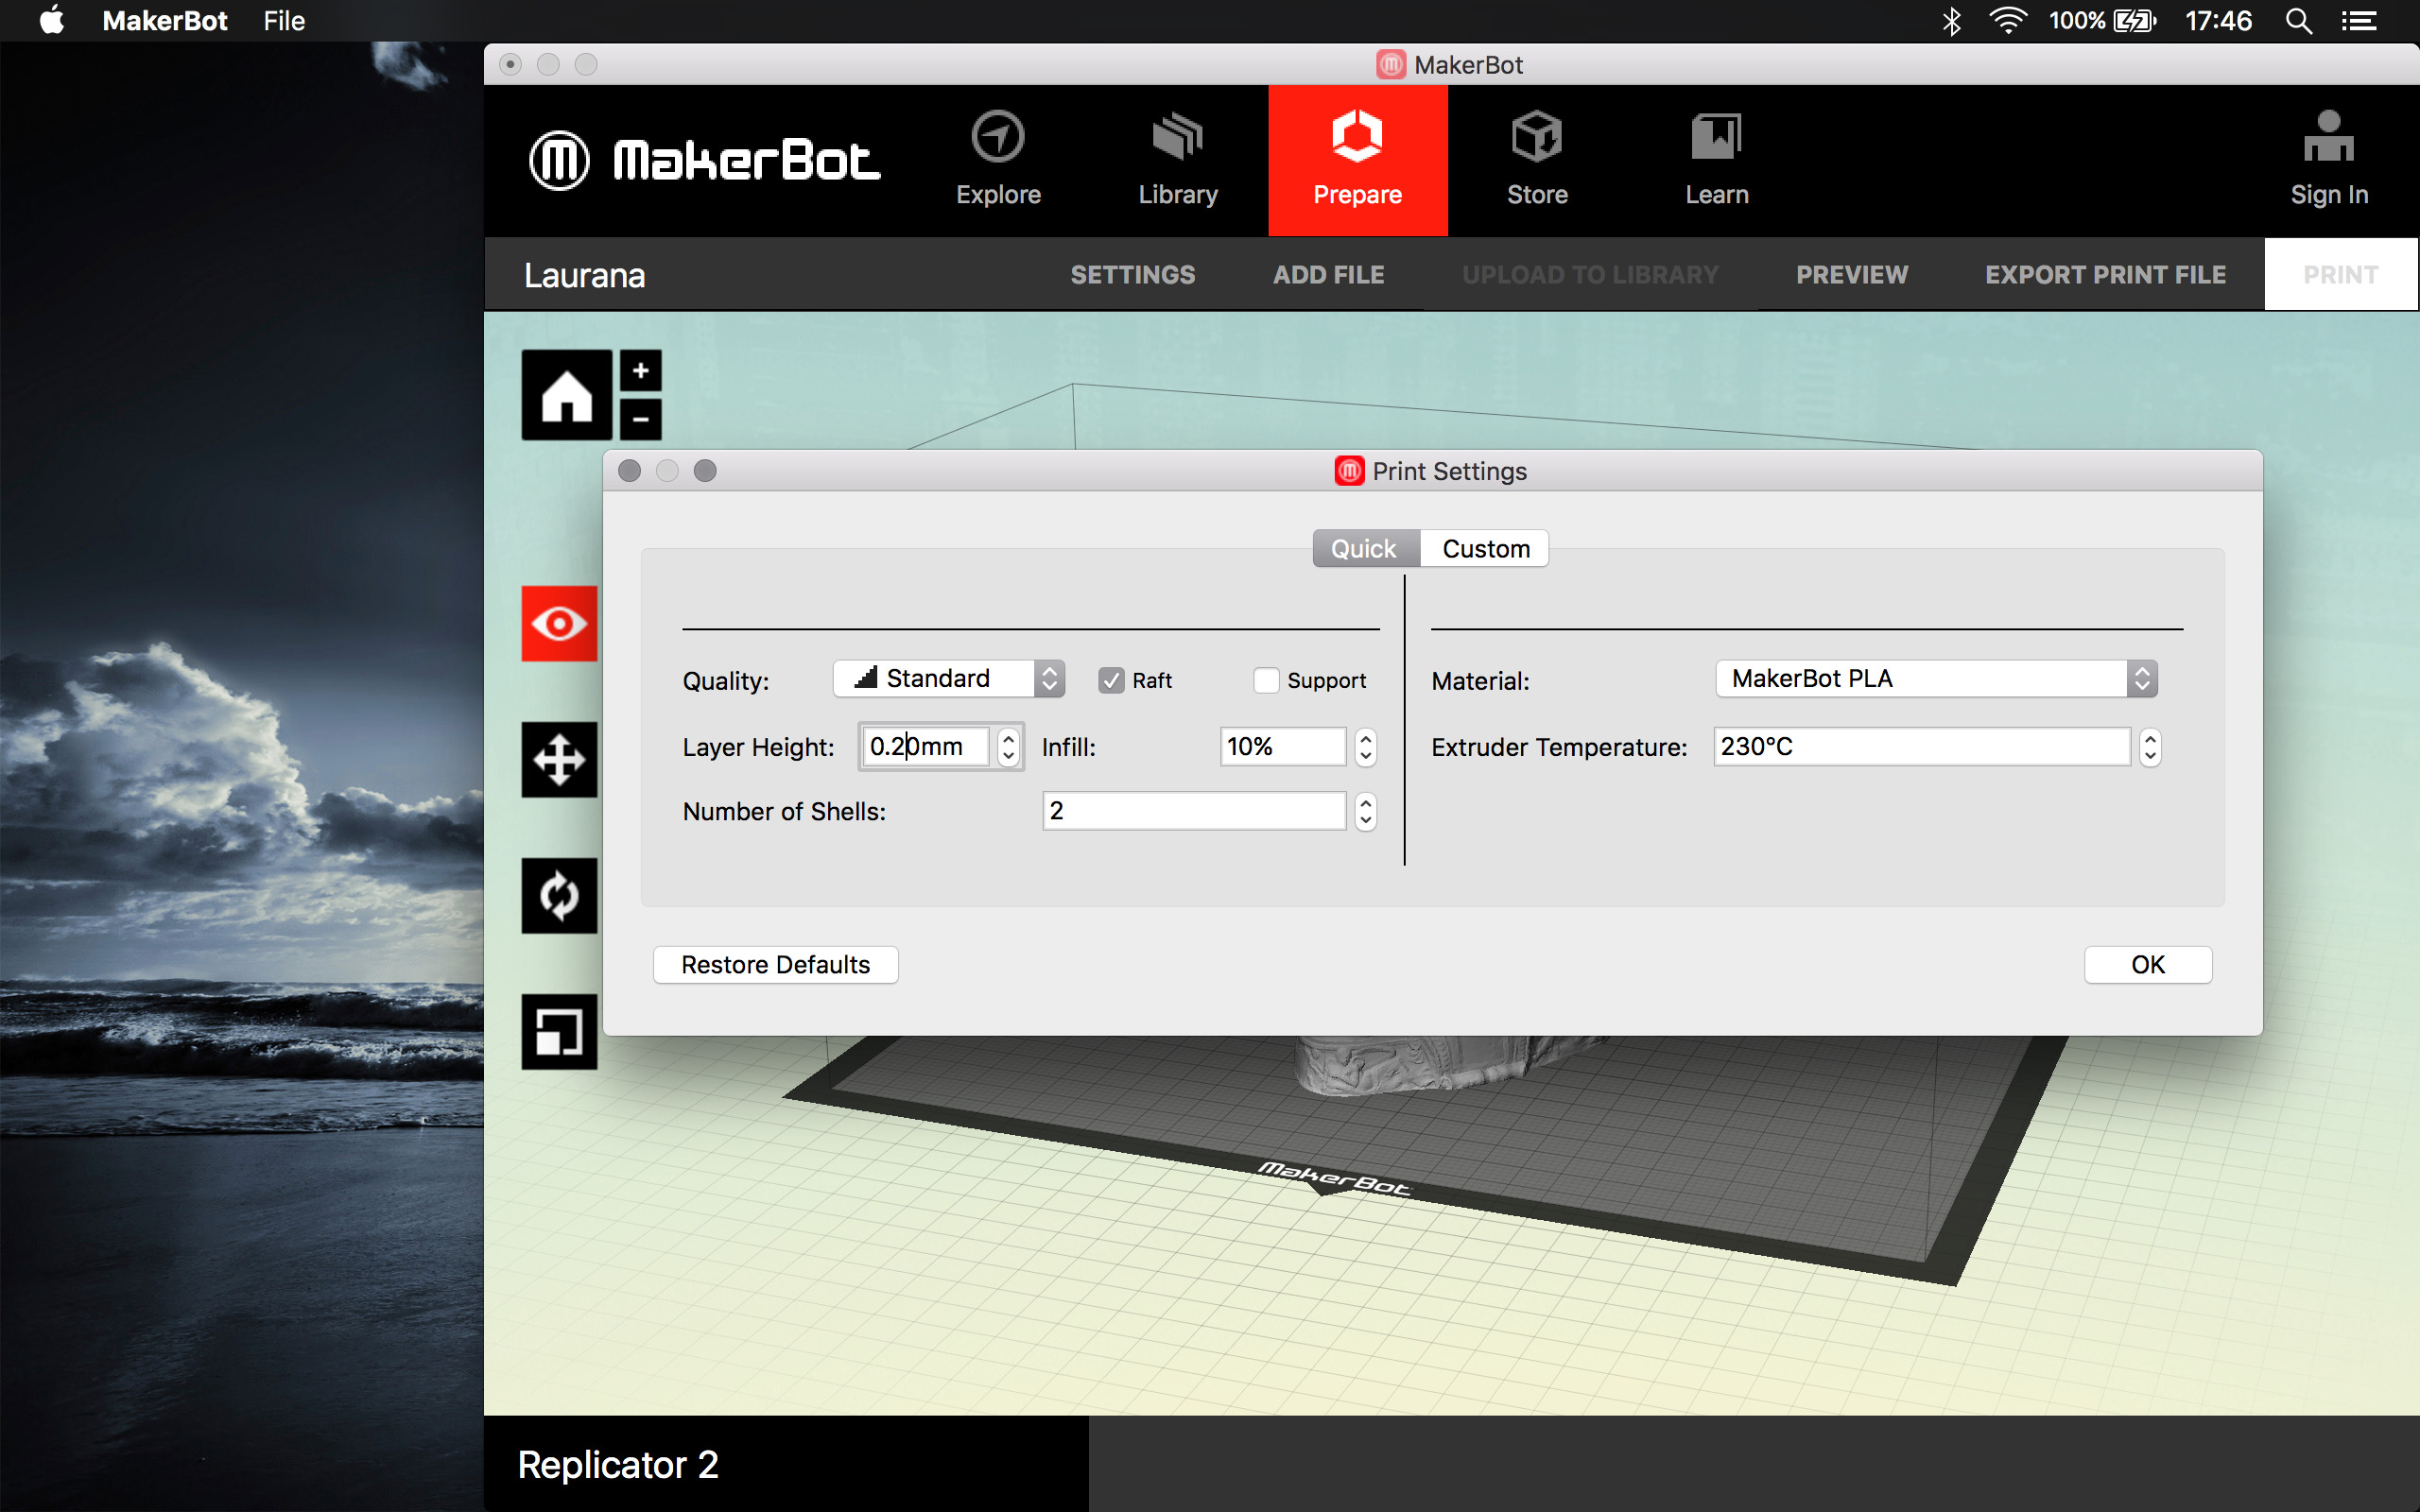Open the Quality dropdown
The height and width of the screenshot is (1512, 2420).
(949, 678)
